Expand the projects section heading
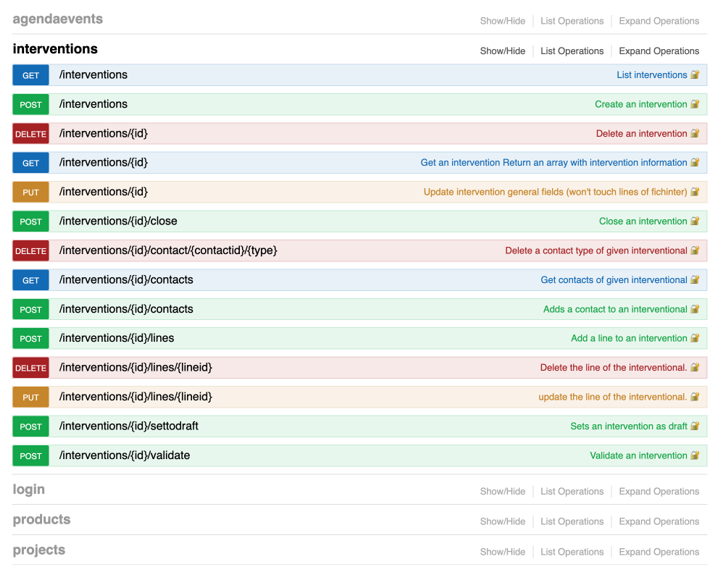Viewport: 717px width, 565px height. [x=38, y=550]
